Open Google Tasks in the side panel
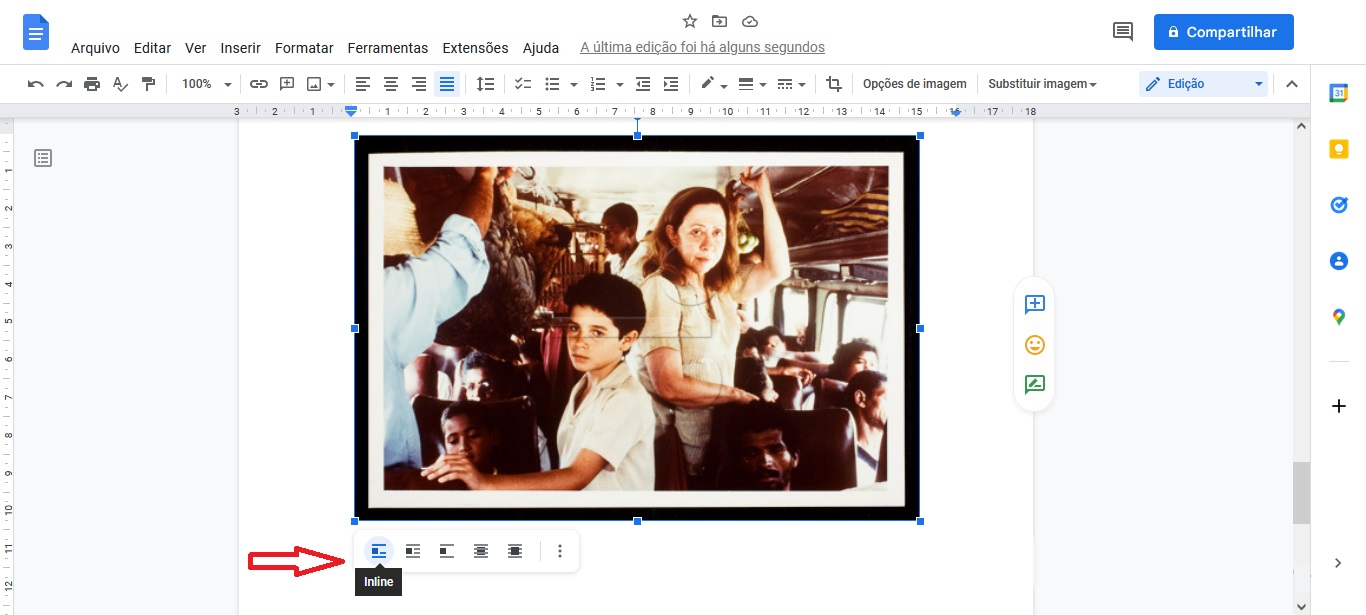Image resolution: width=1366 pixels, height=615 pixels. point(1339,205)
